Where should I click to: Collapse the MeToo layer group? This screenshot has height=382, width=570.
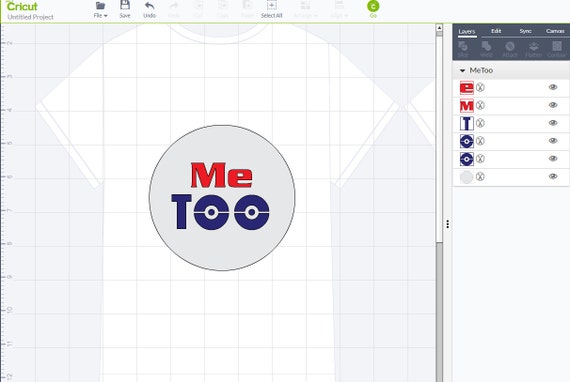point(462,71)
